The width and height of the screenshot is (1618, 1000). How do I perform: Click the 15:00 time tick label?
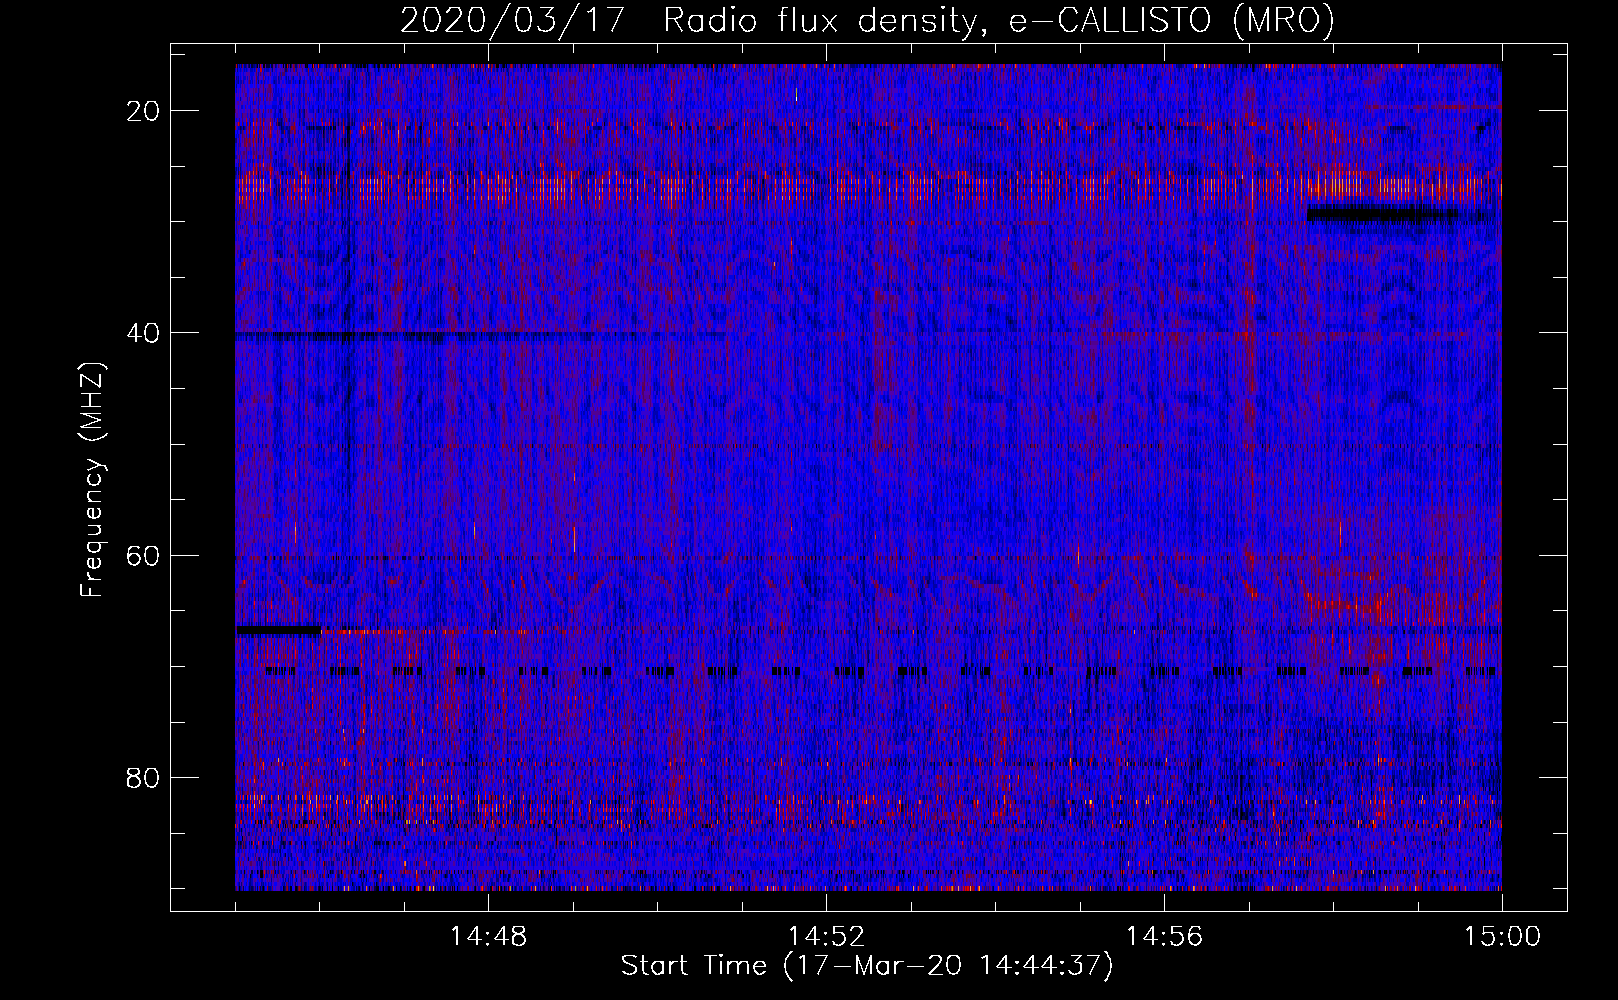coord(1502,937)
